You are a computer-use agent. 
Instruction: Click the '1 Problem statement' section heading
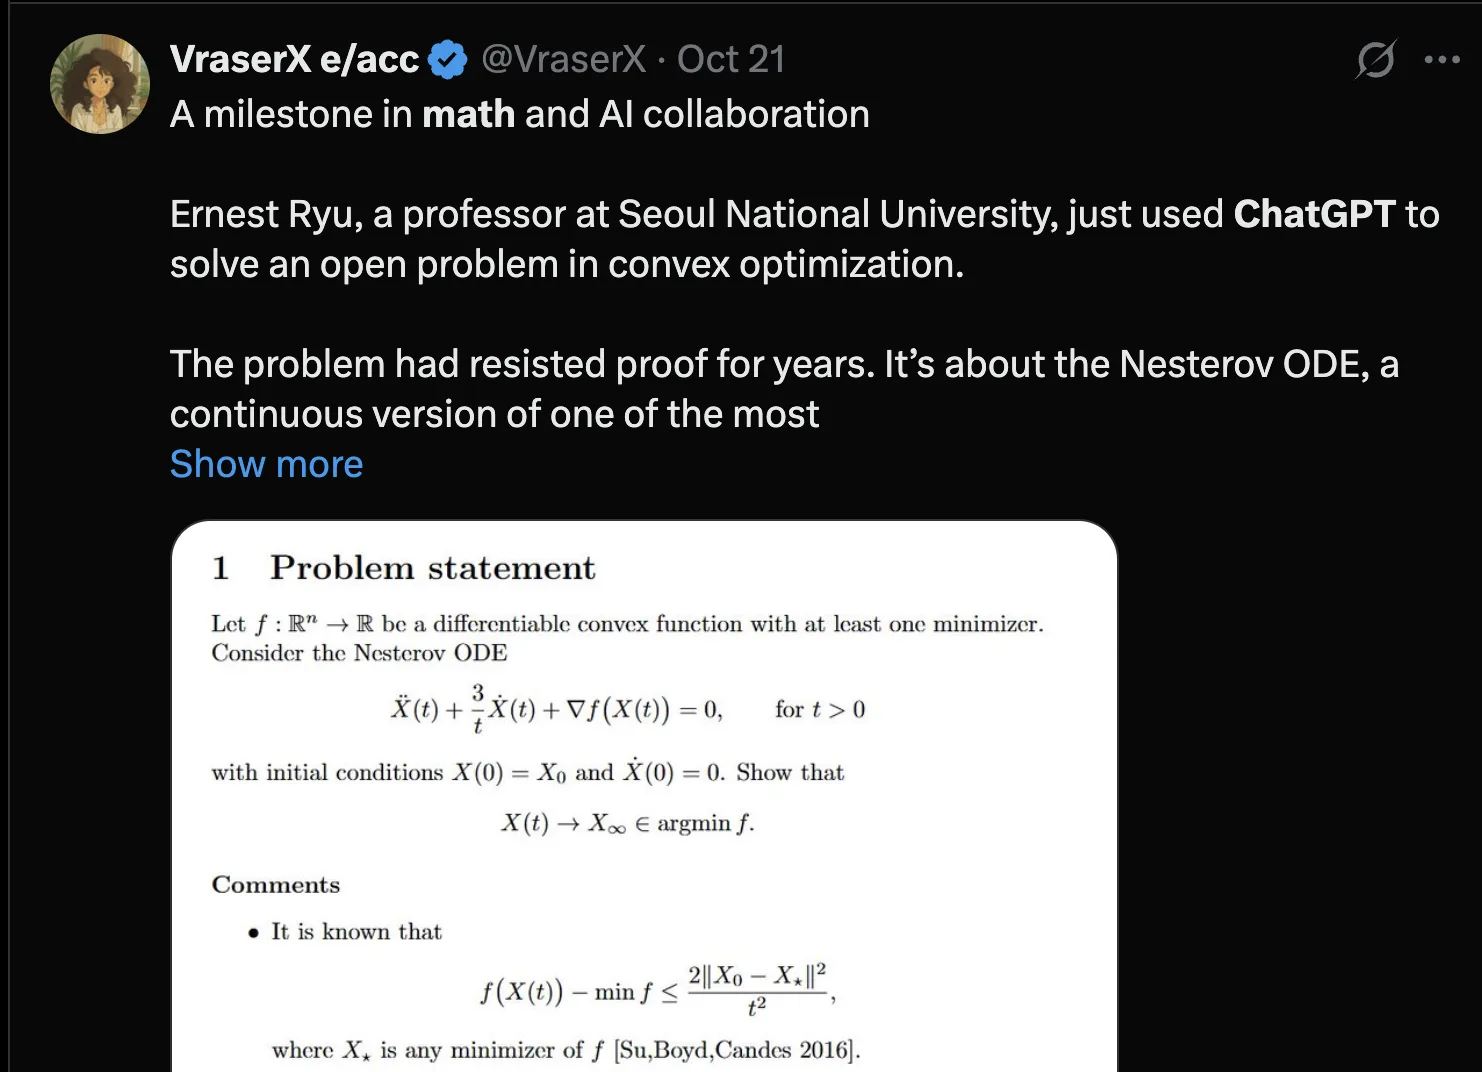click(x=403, y=568)
